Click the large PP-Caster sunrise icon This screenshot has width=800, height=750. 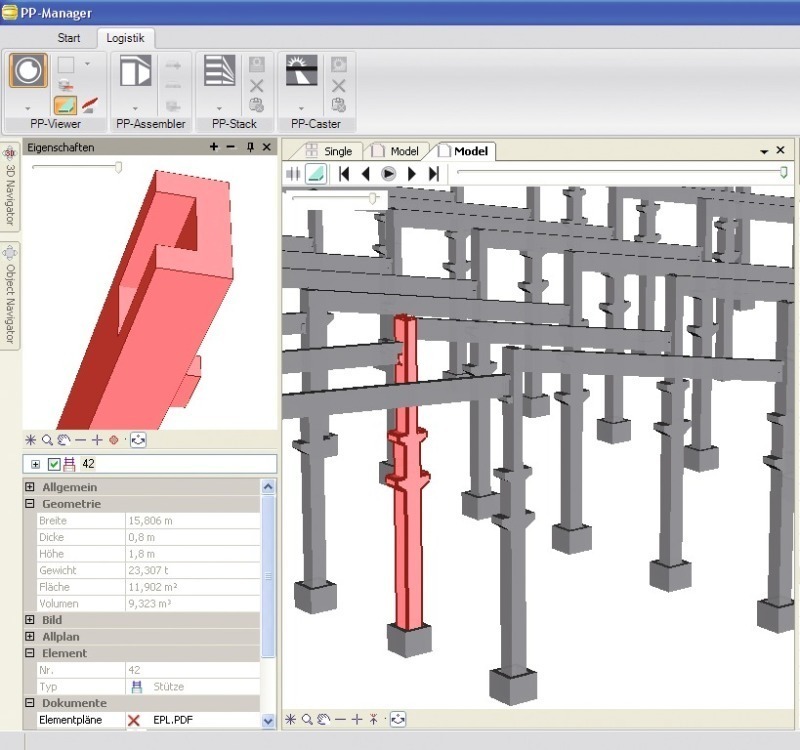[302, 70]
